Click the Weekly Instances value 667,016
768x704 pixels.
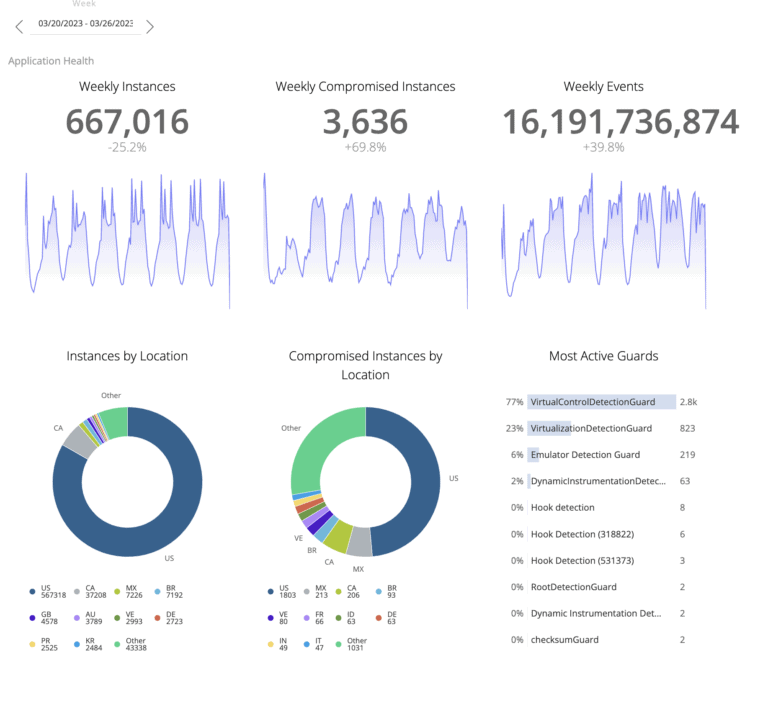[x=127, y=121]
